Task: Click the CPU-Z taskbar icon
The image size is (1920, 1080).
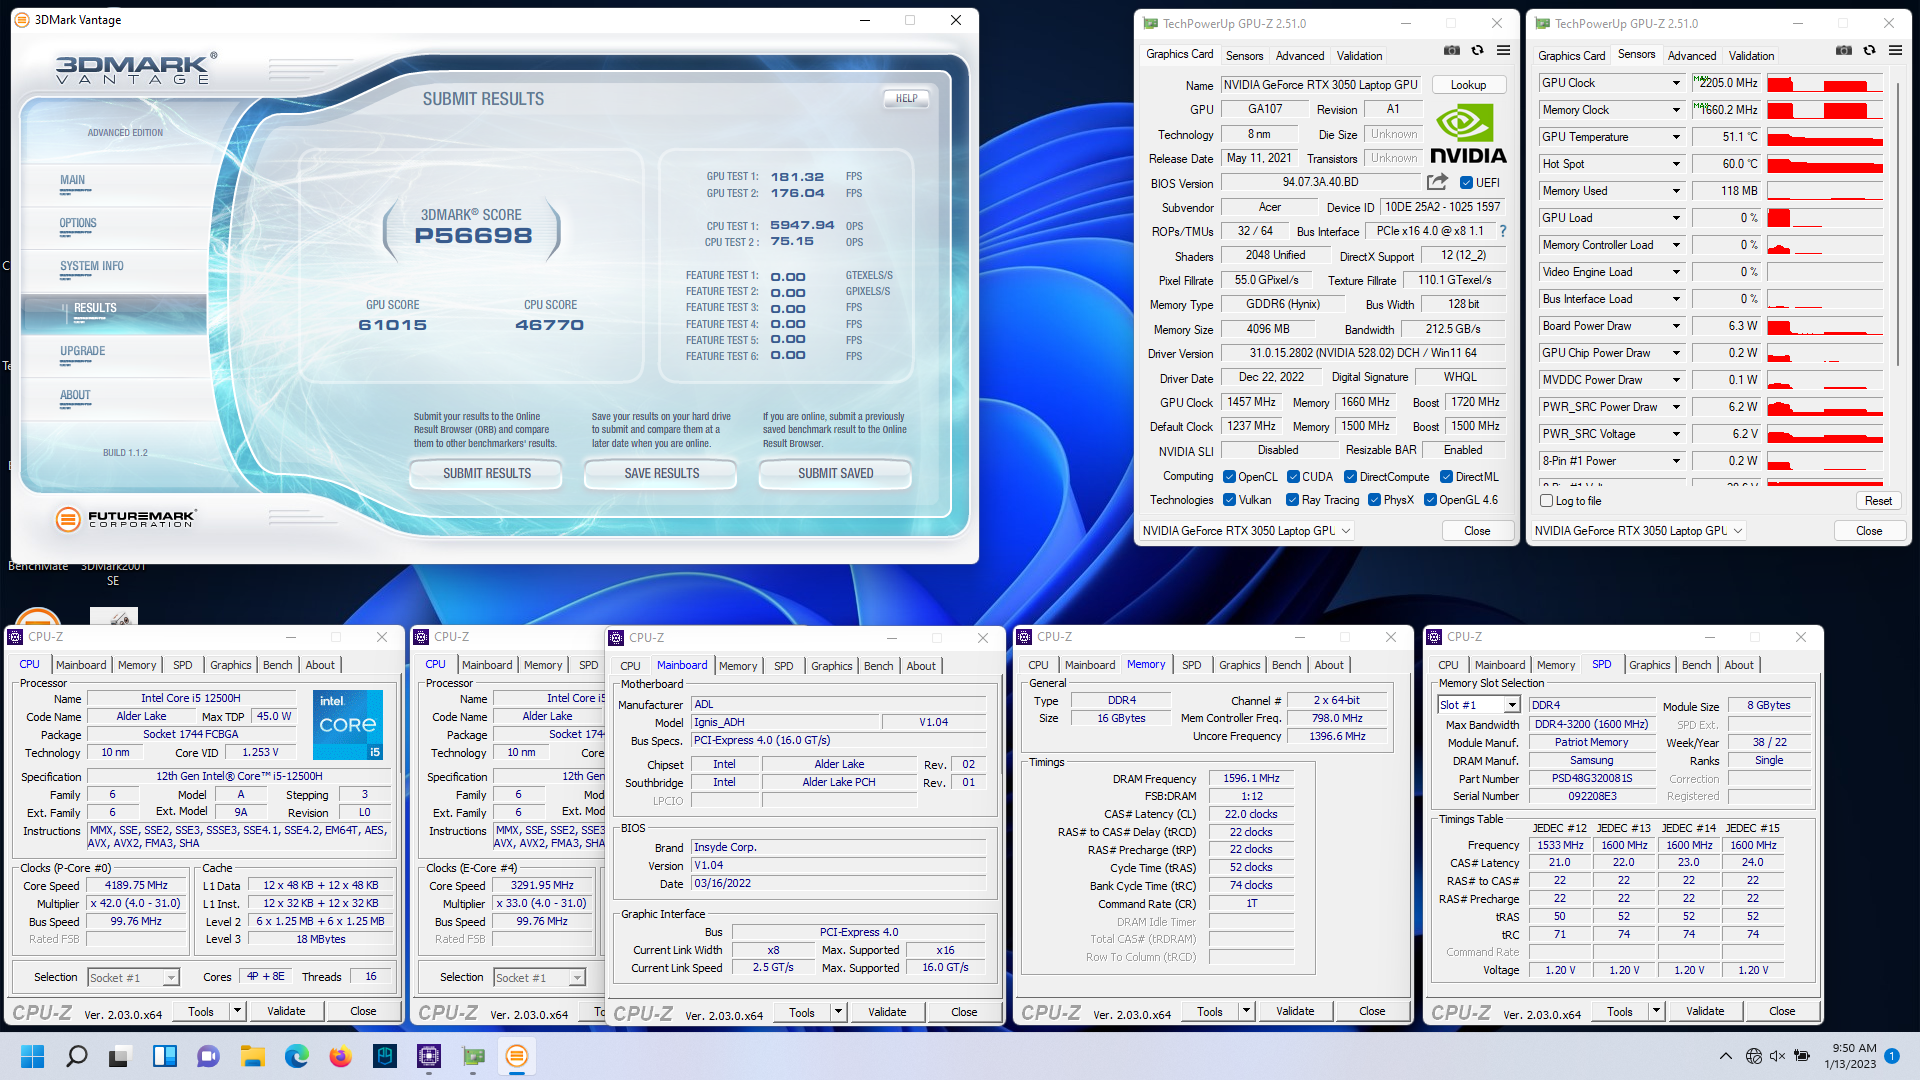Action: point(429,1056)
